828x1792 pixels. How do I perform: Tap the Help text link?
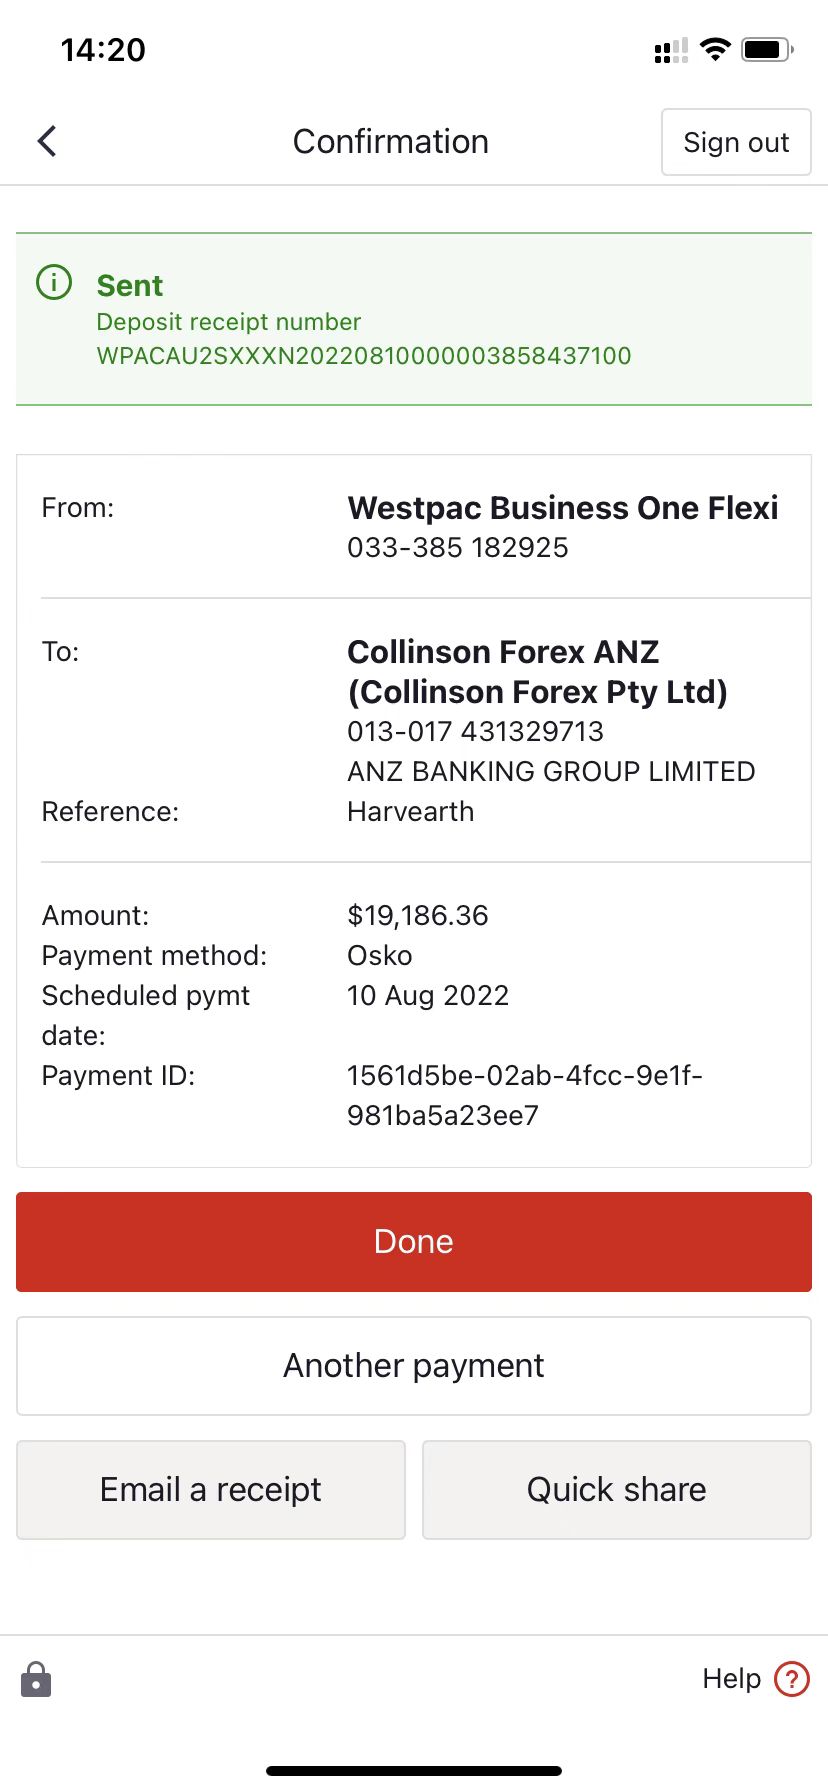(732, 1679)
